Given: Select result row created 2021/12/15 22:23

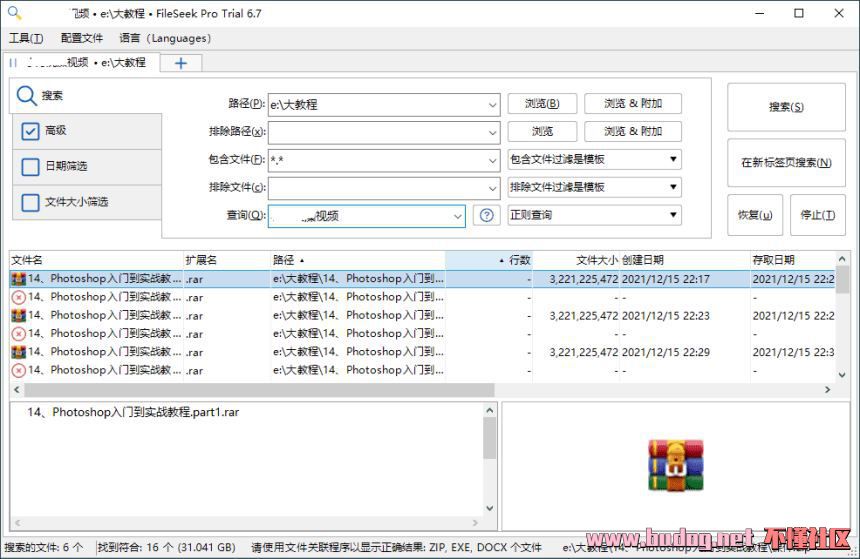Looking at the screenshot, I should (423, 315).
